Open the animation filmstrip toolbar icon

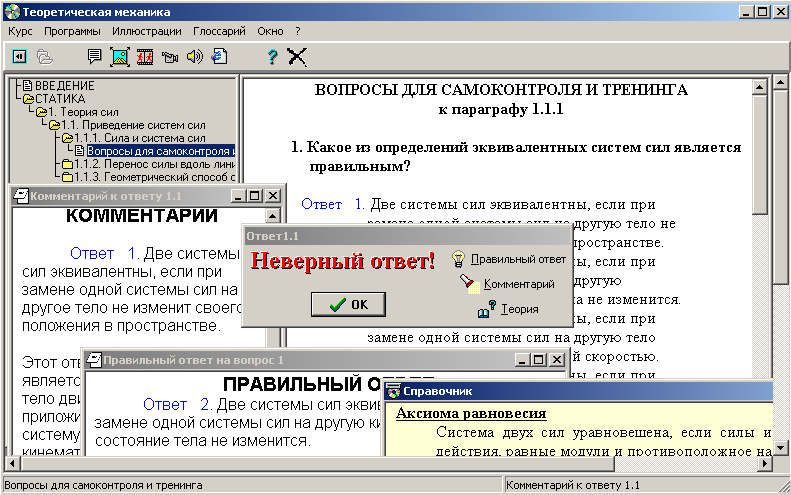tap(145, 57)
